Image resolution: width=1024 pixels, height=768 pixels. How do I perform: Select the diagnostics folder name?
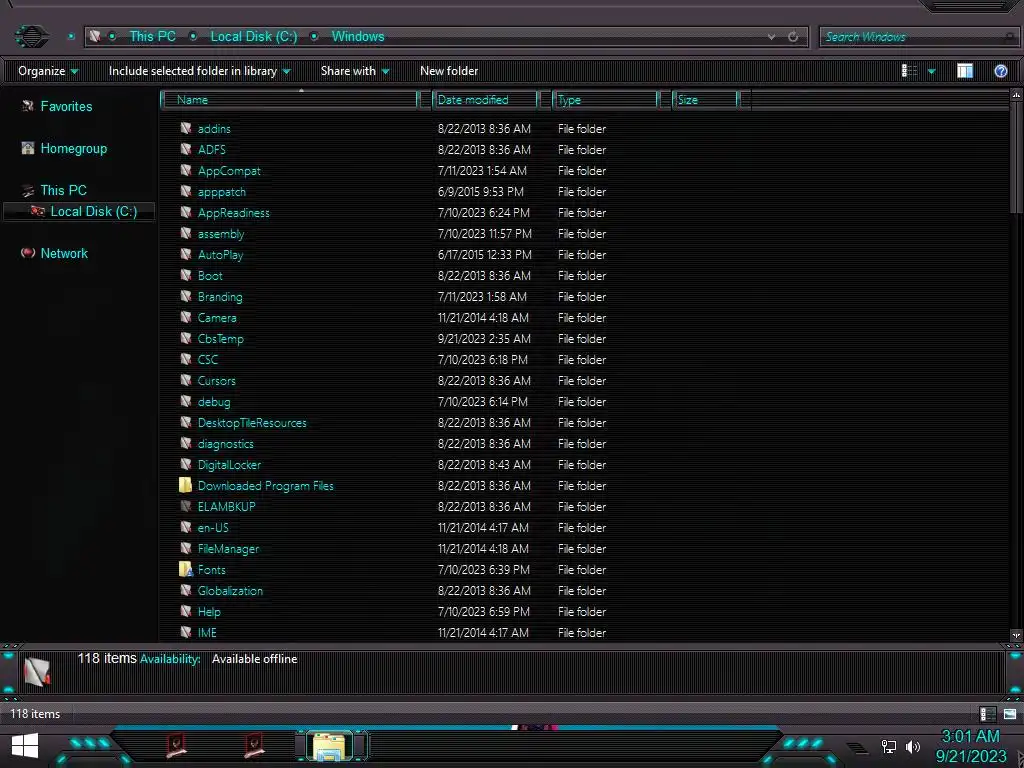click(225, 443)
